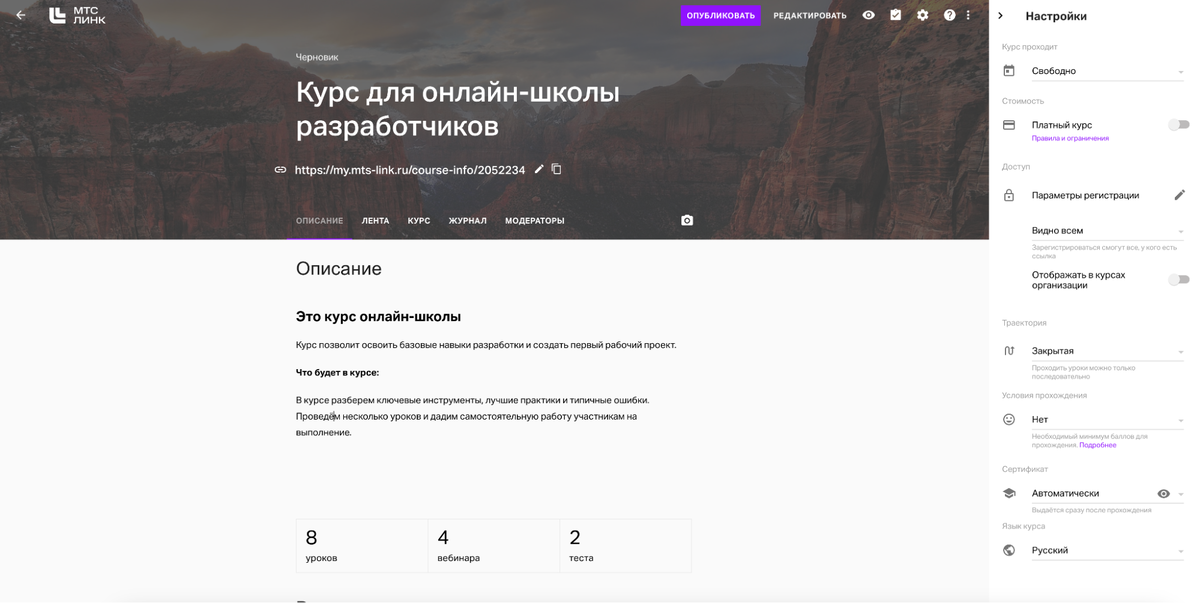Viewport: 1200px width, 603px height.
Task: Switch to the Лента tab
Action: (x=375, y=221)
